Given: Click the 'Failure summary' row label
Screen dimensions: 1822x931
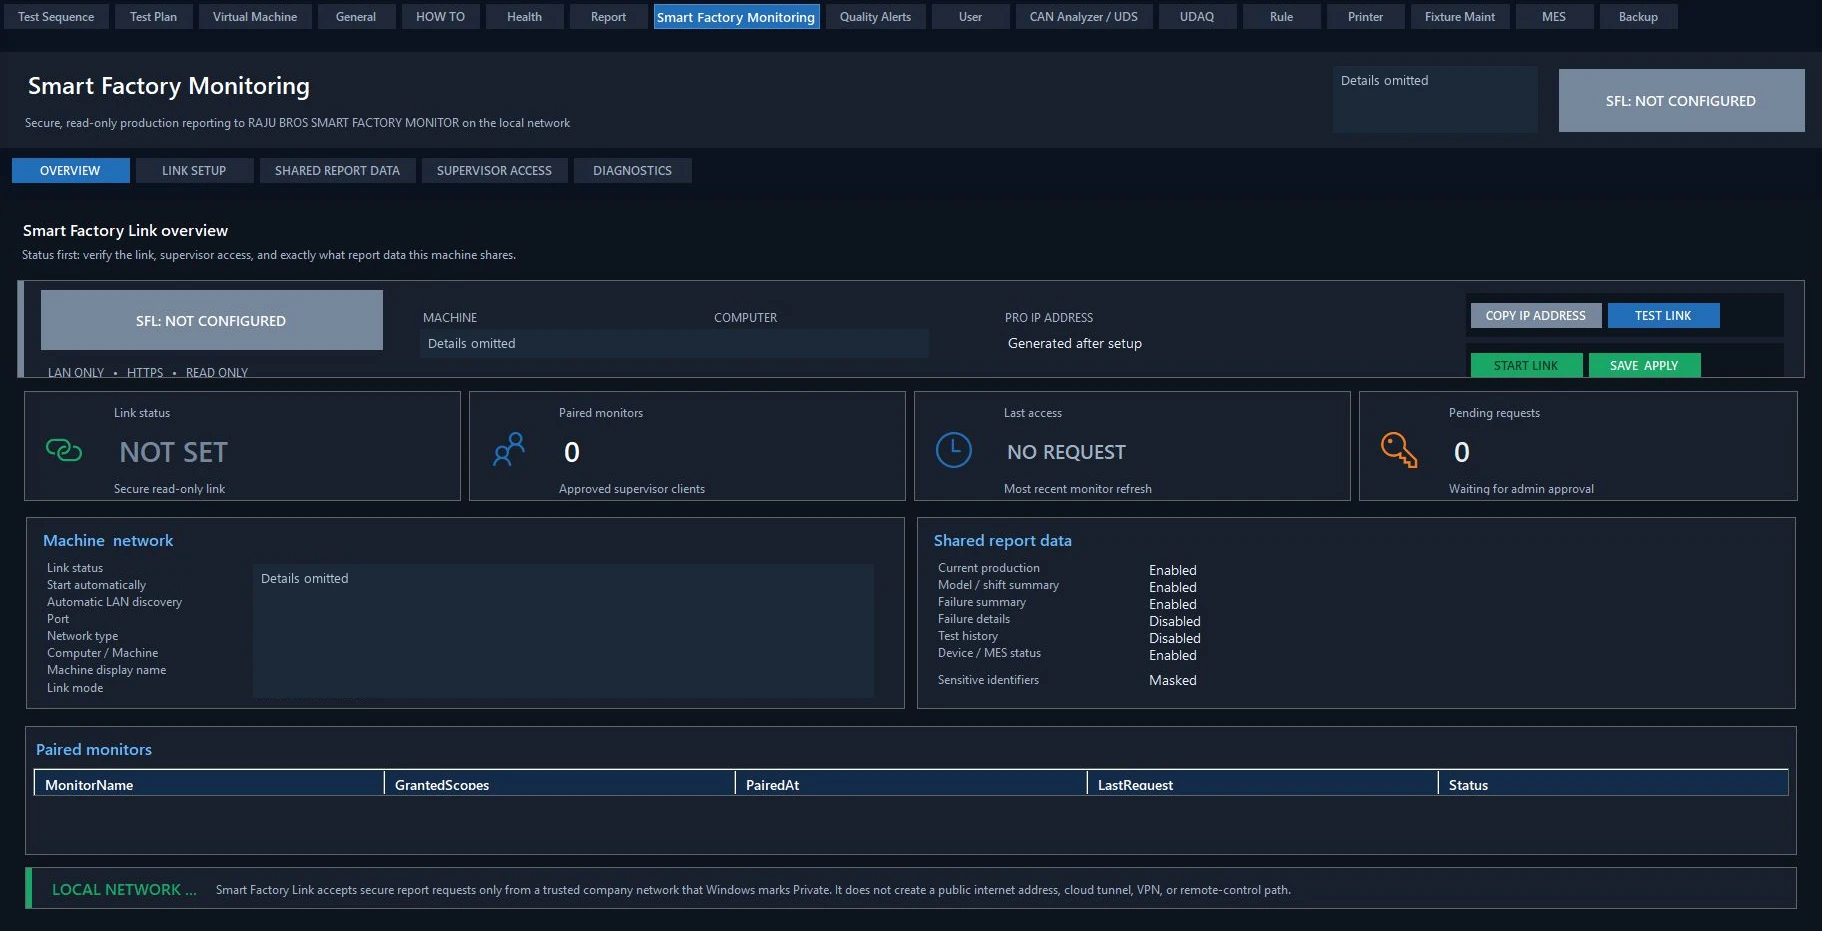Looking at the screenshot, I should point(981,602).
